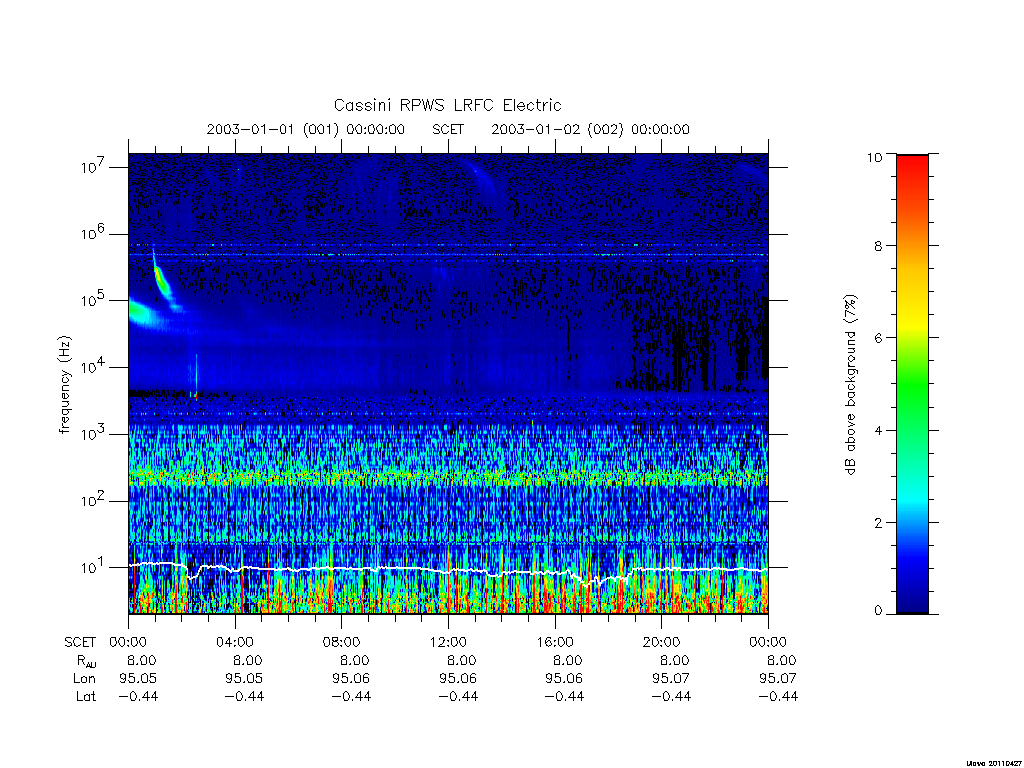Click the white trace line near 16:00
The height and width of the screenshot is (768, 1024).
click(555, 573)
